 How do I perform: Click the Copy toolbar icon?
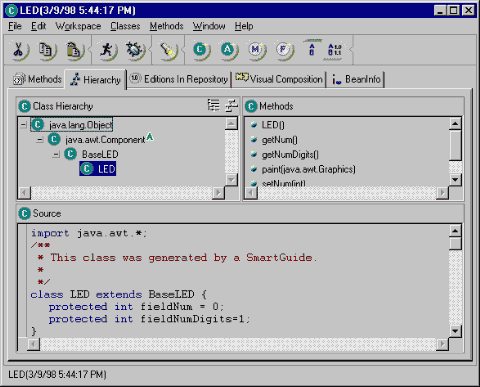(46, 50)
